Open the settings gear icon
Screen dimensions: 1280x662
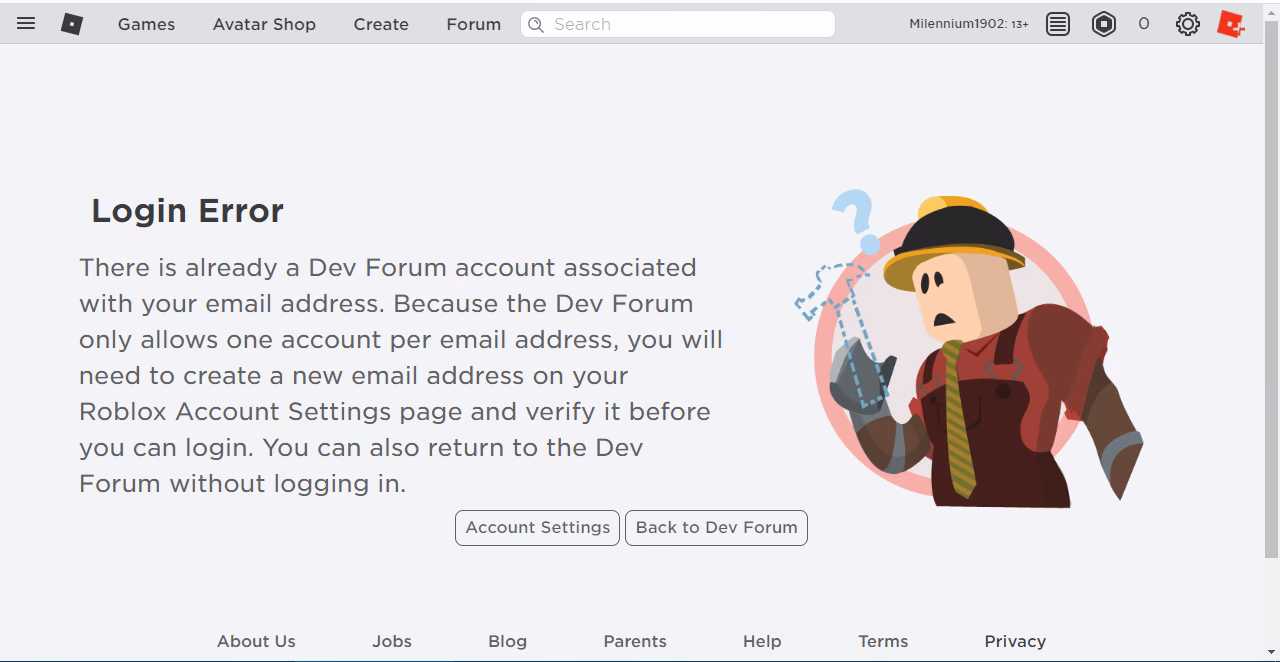point(1188,24)
